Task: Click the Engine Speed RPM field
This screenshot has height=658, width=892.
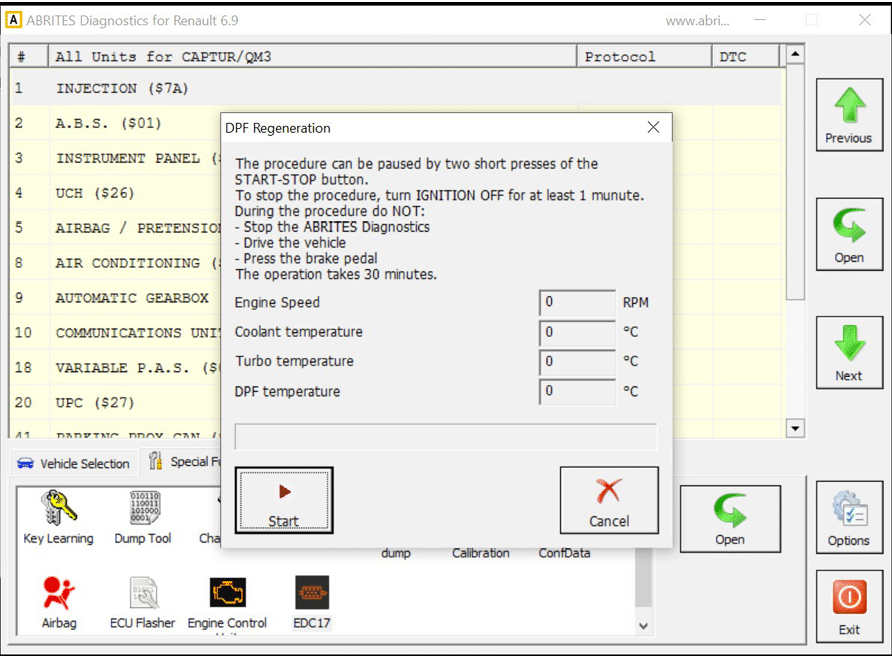Action: [577, 302]
